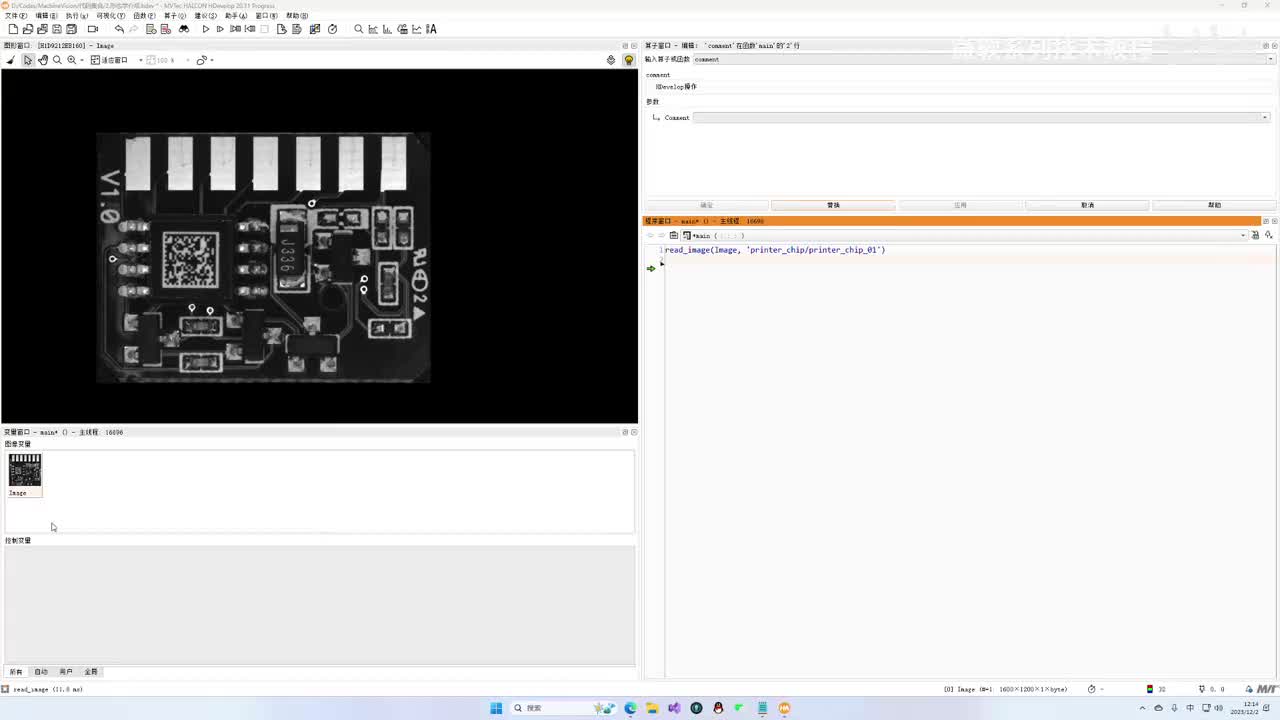Open the gray histogram tool
The image size is (1280, 720).
(x=373, y=29)
